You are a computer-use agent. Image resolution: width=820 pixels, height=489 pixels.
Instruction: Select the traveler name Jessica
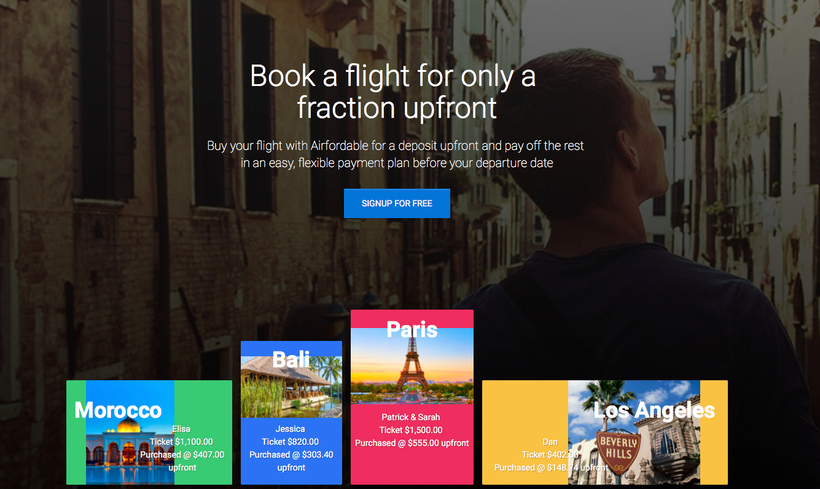[290, 429]
